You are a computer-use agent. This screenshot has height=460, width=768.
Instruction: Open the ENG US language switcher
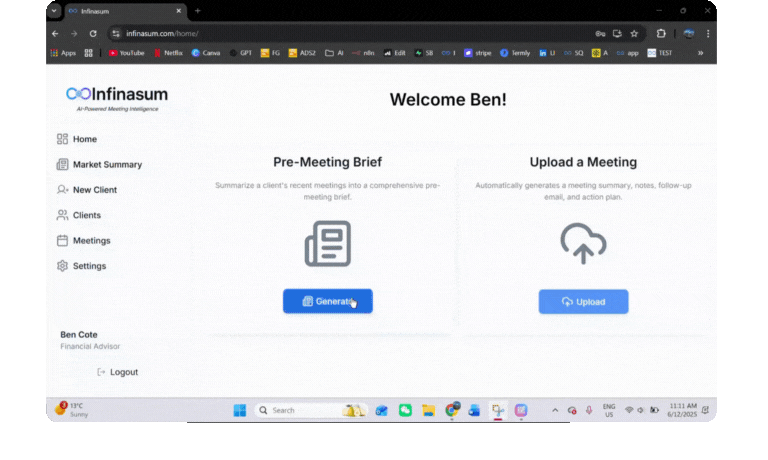tap(609, 411)
